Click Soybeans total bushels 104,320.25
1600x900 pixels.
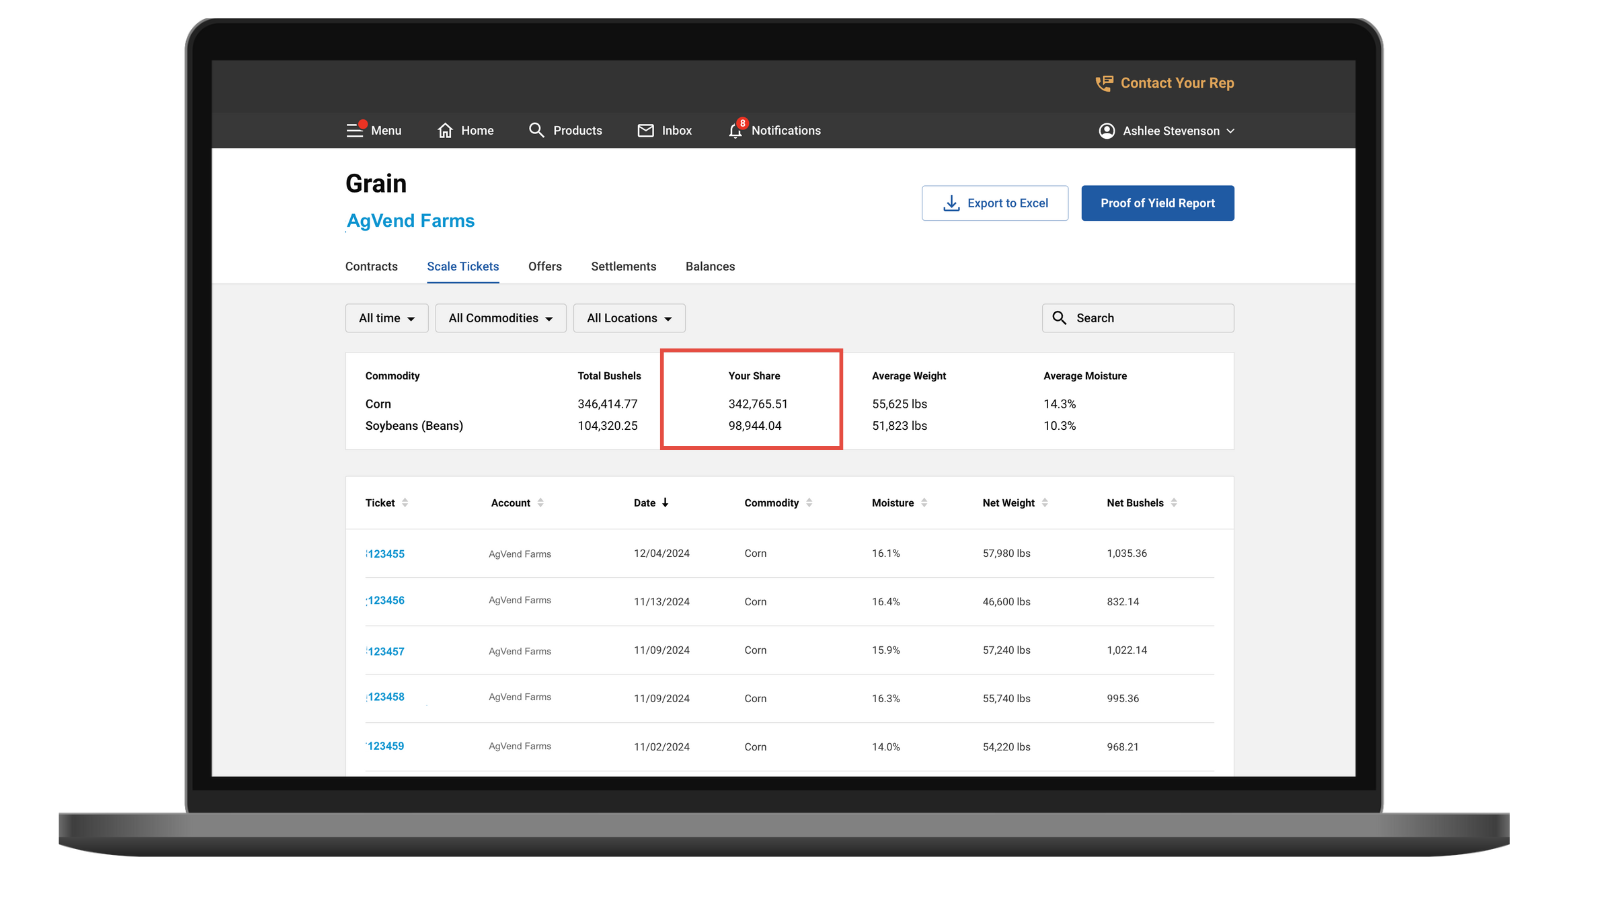coord(607,426)
